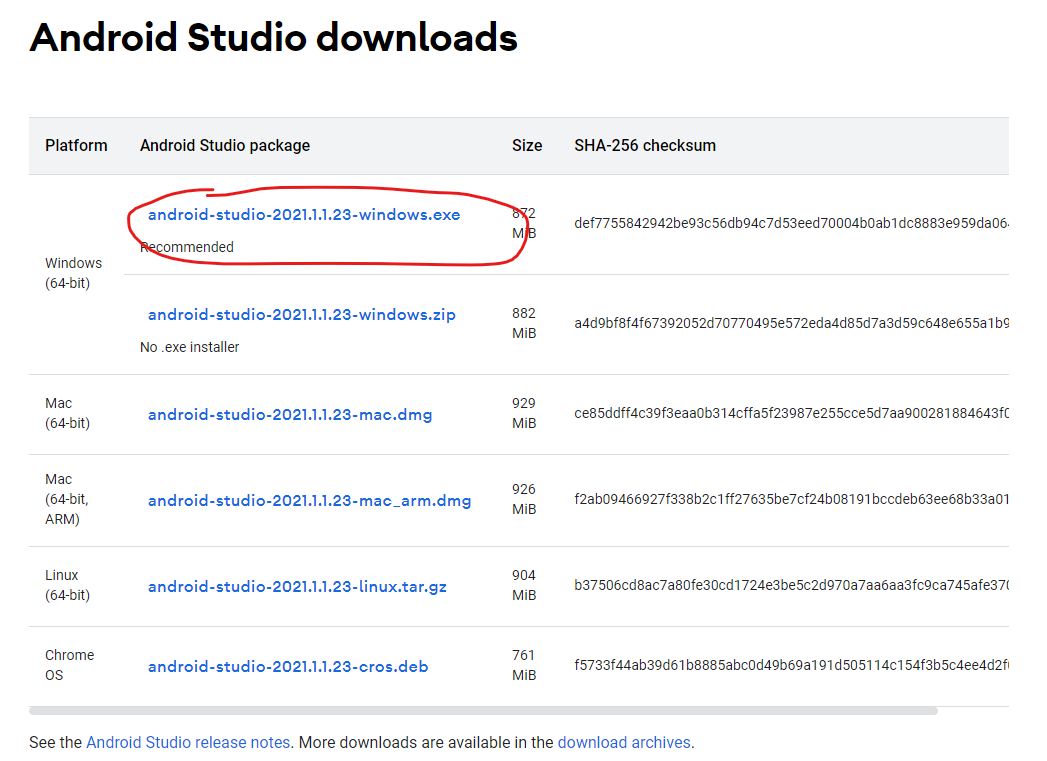Download android-studio-2021.1.1.23-mac_arm.dmg package

pos(309,501)
